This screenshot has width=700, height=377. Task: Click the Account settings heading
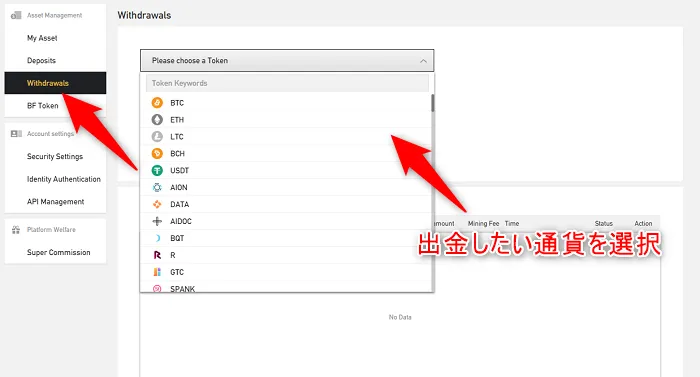50,134
